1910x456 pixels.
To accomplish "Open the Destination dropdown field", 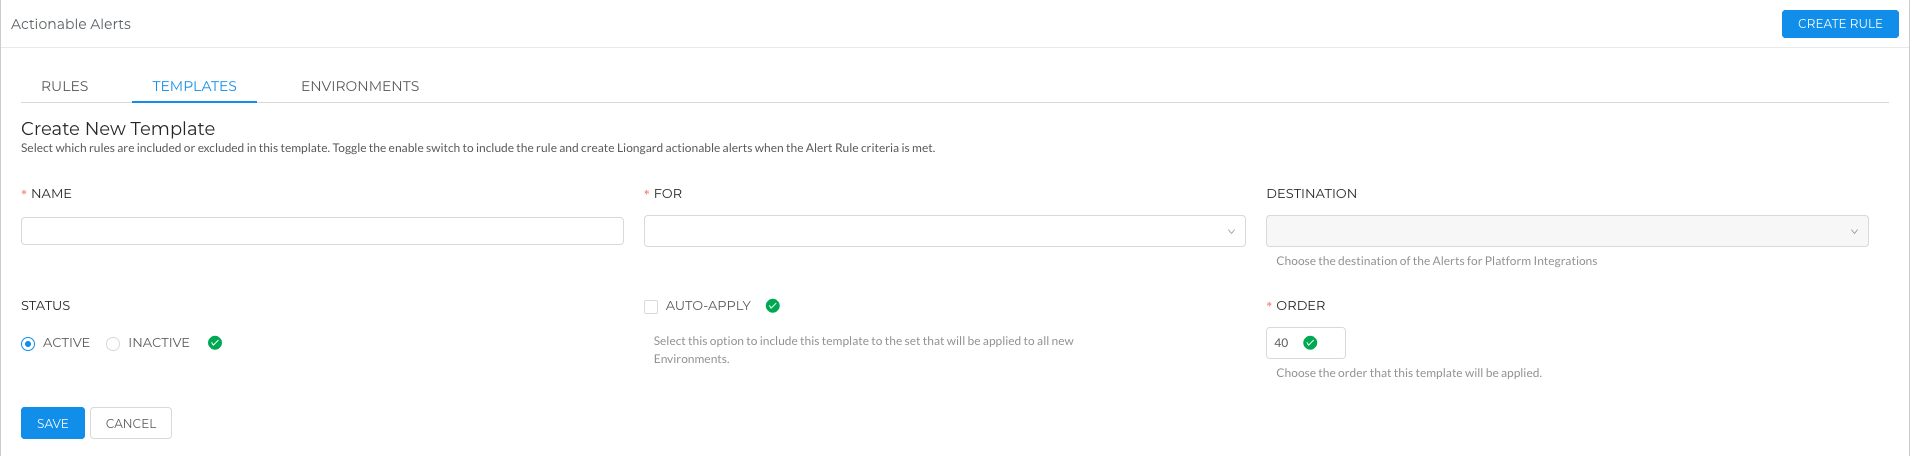I will (x=1566, y=231).
